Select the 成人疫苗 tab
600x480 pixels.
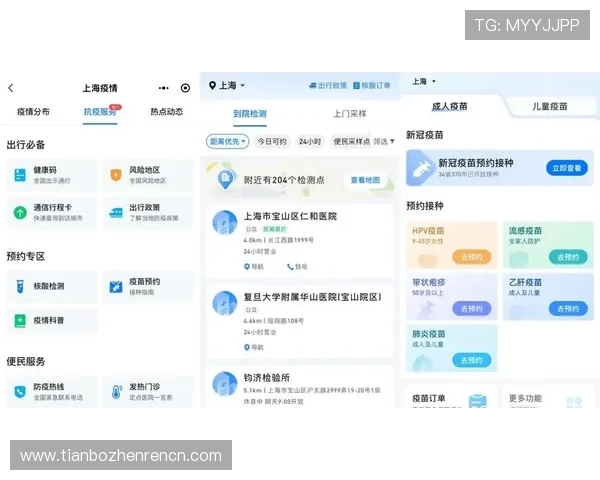pyautogui.click(x=450, y=106)
